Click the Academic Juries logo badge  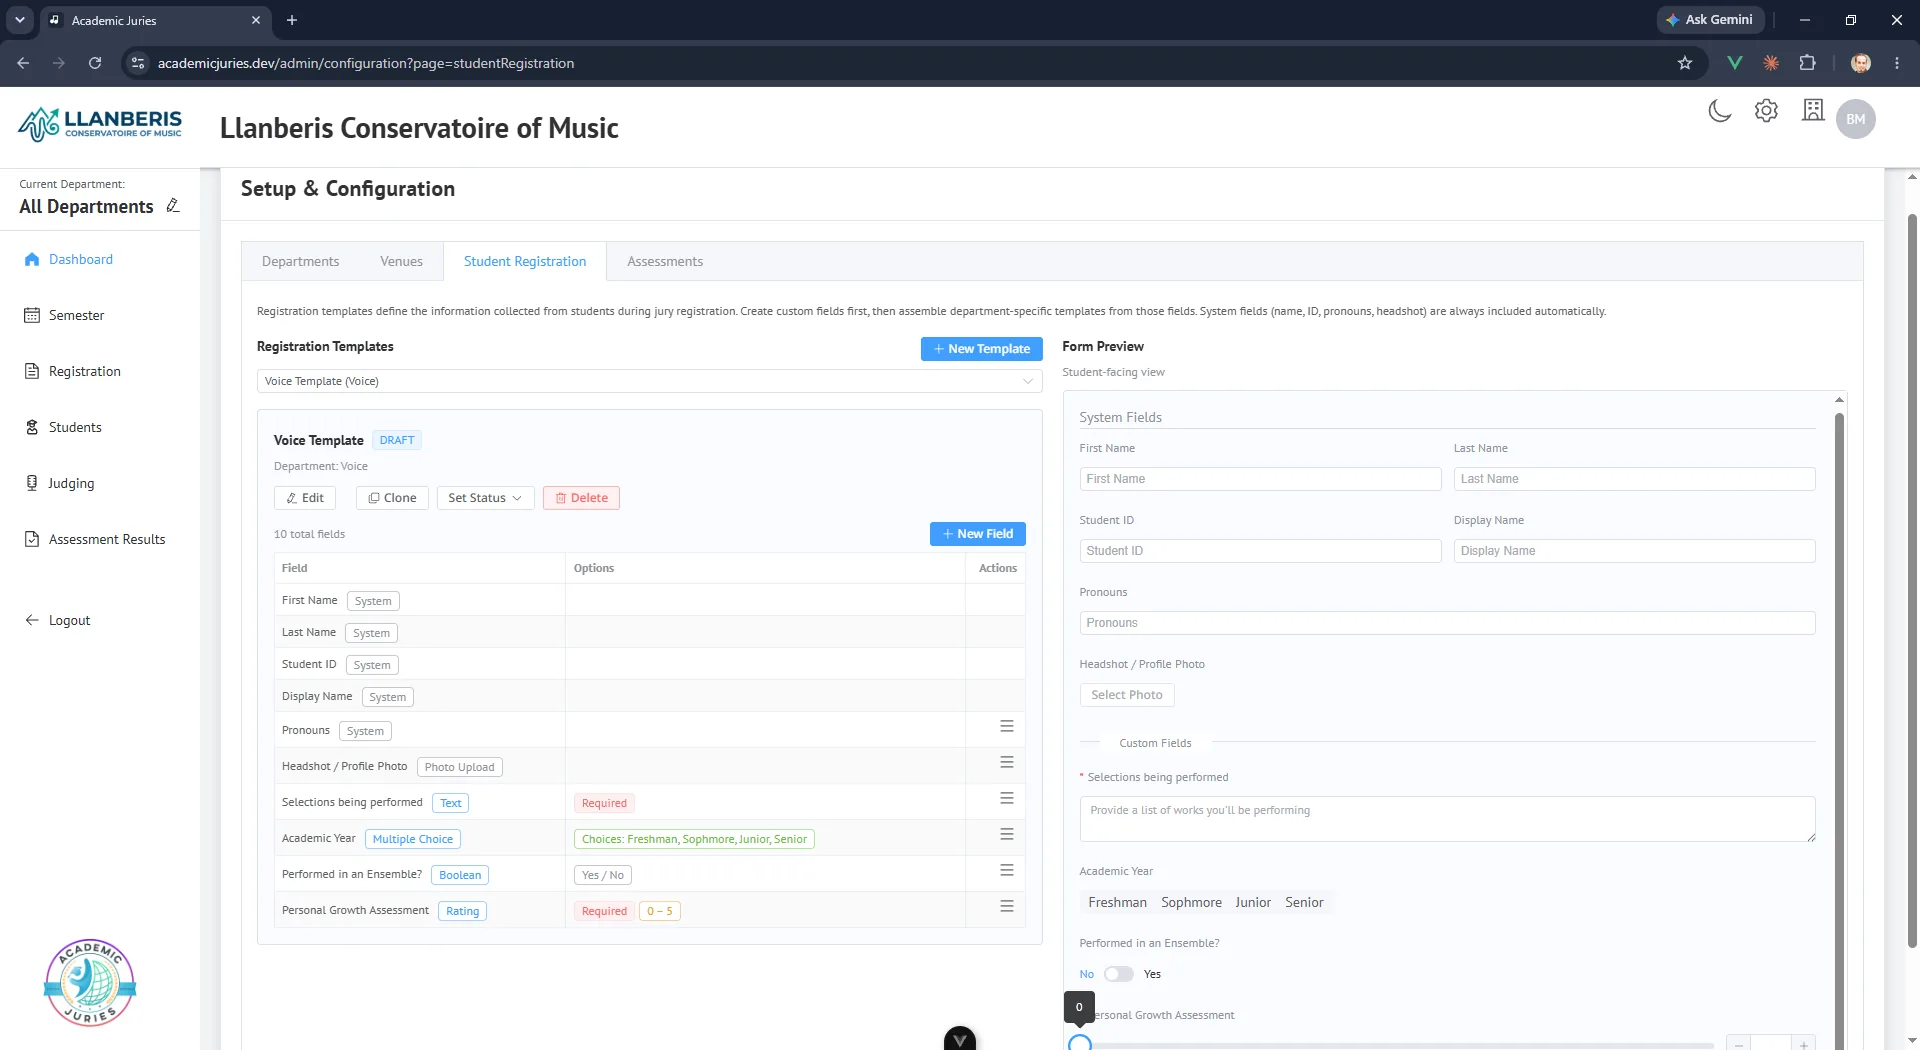coord(90,983)
